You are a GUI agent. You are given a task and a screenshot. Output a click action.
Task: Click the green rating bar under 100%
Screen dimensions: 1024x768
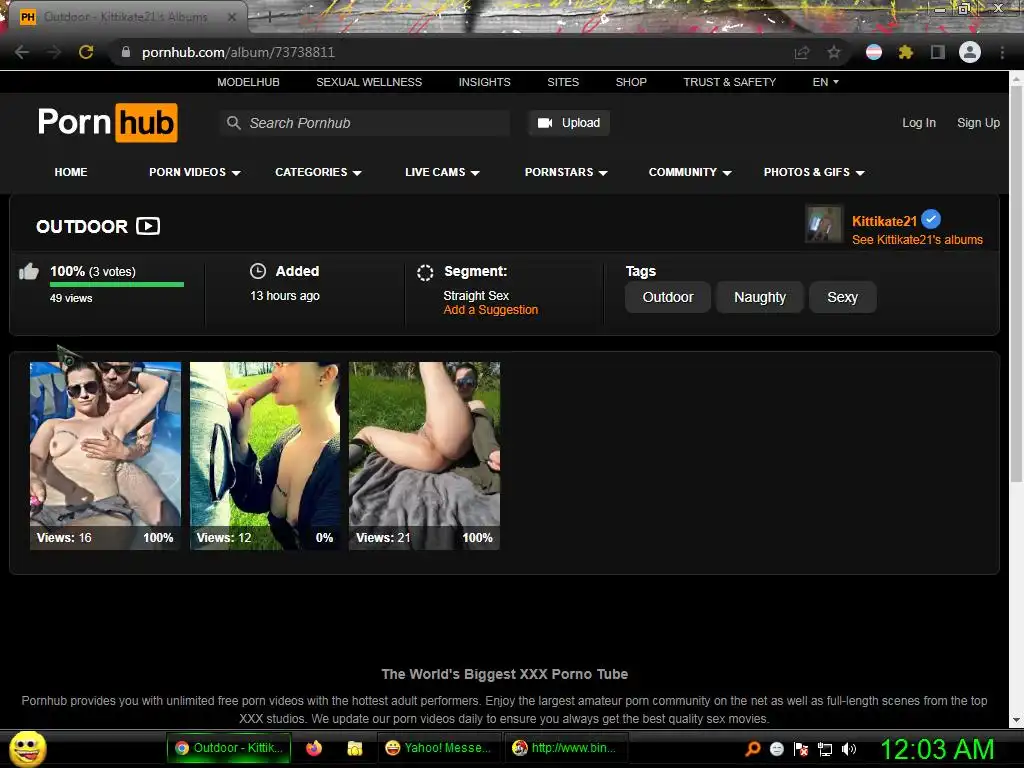[x=117, y=285]
